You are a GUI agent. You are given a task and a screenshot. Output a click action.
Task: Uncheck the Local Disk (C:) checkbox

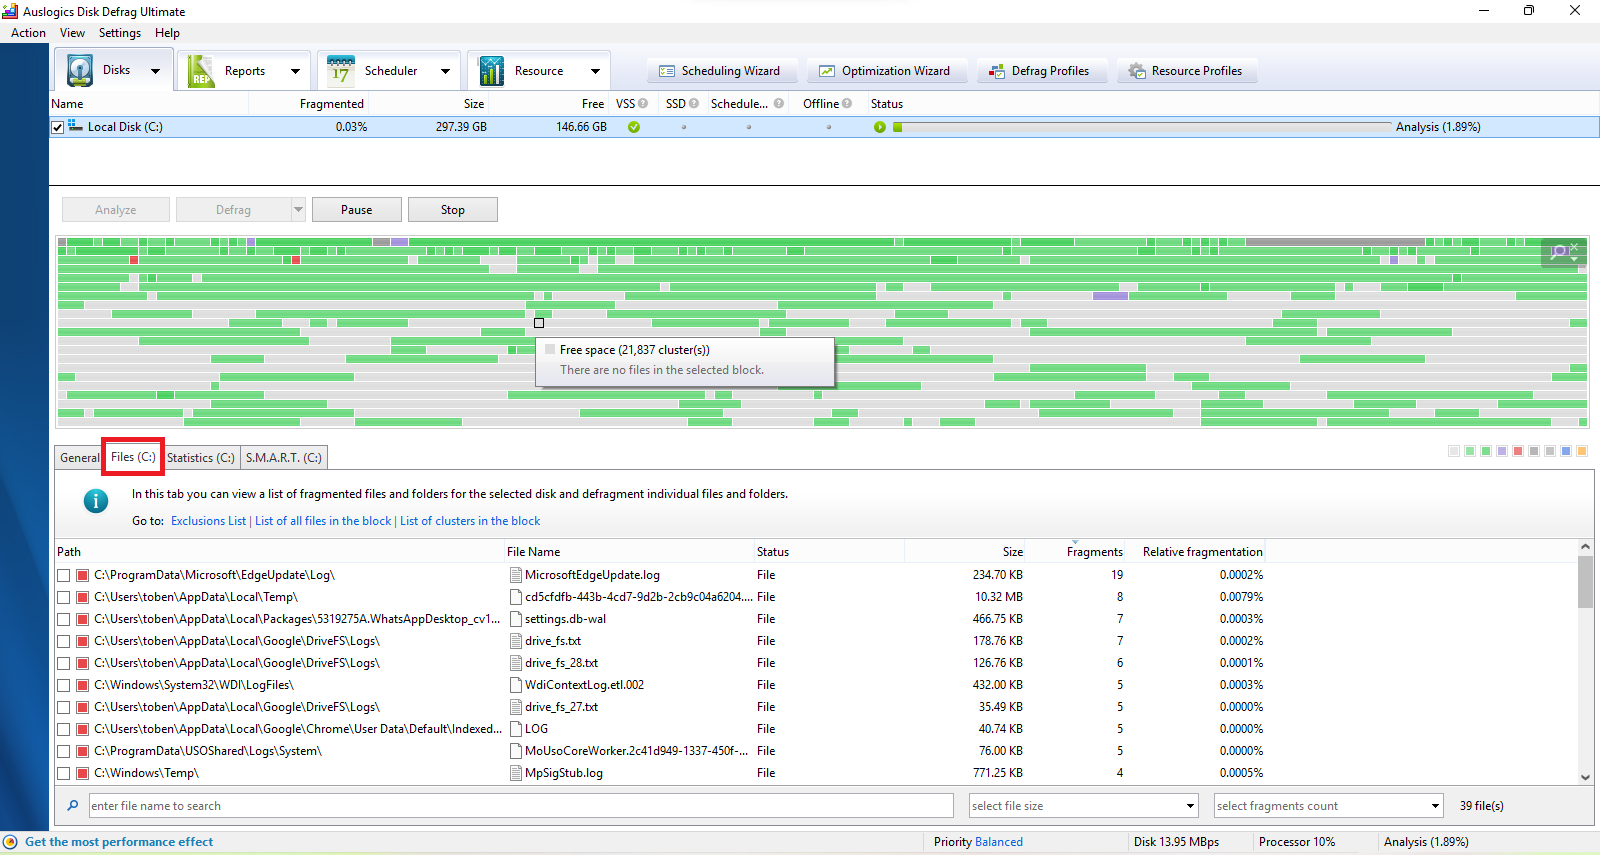click(58, 127)
